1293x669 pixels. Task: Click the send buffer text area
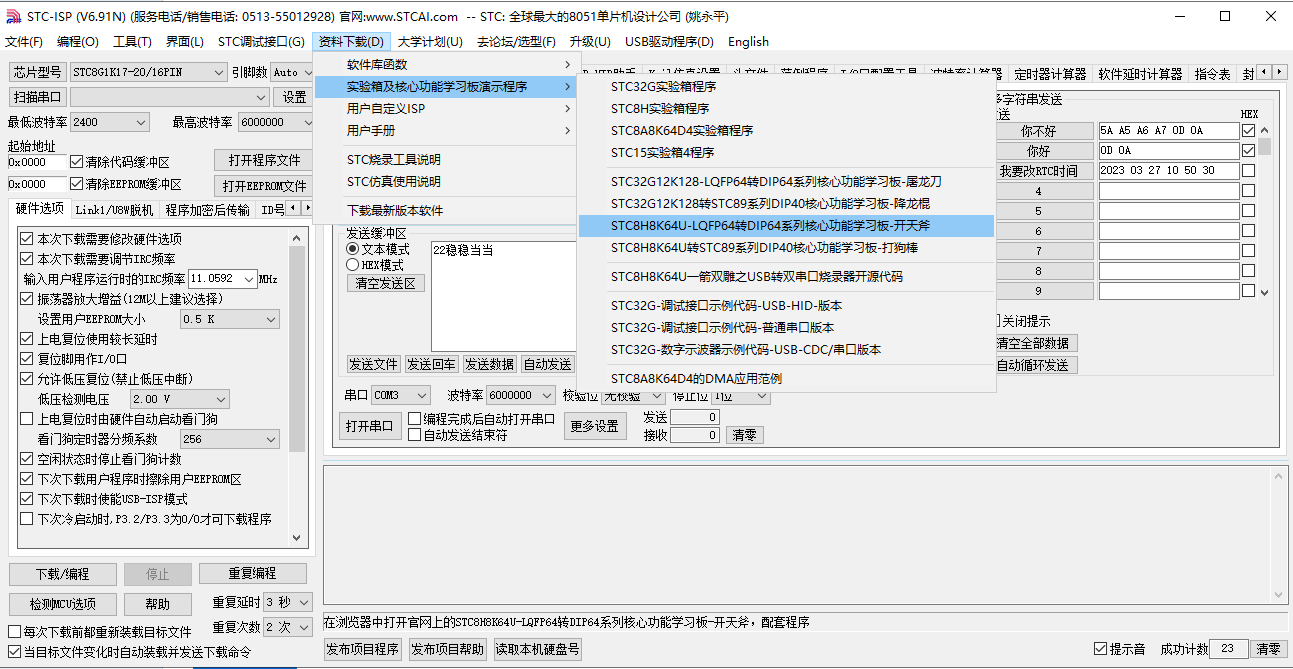click(x=503, y=296)
